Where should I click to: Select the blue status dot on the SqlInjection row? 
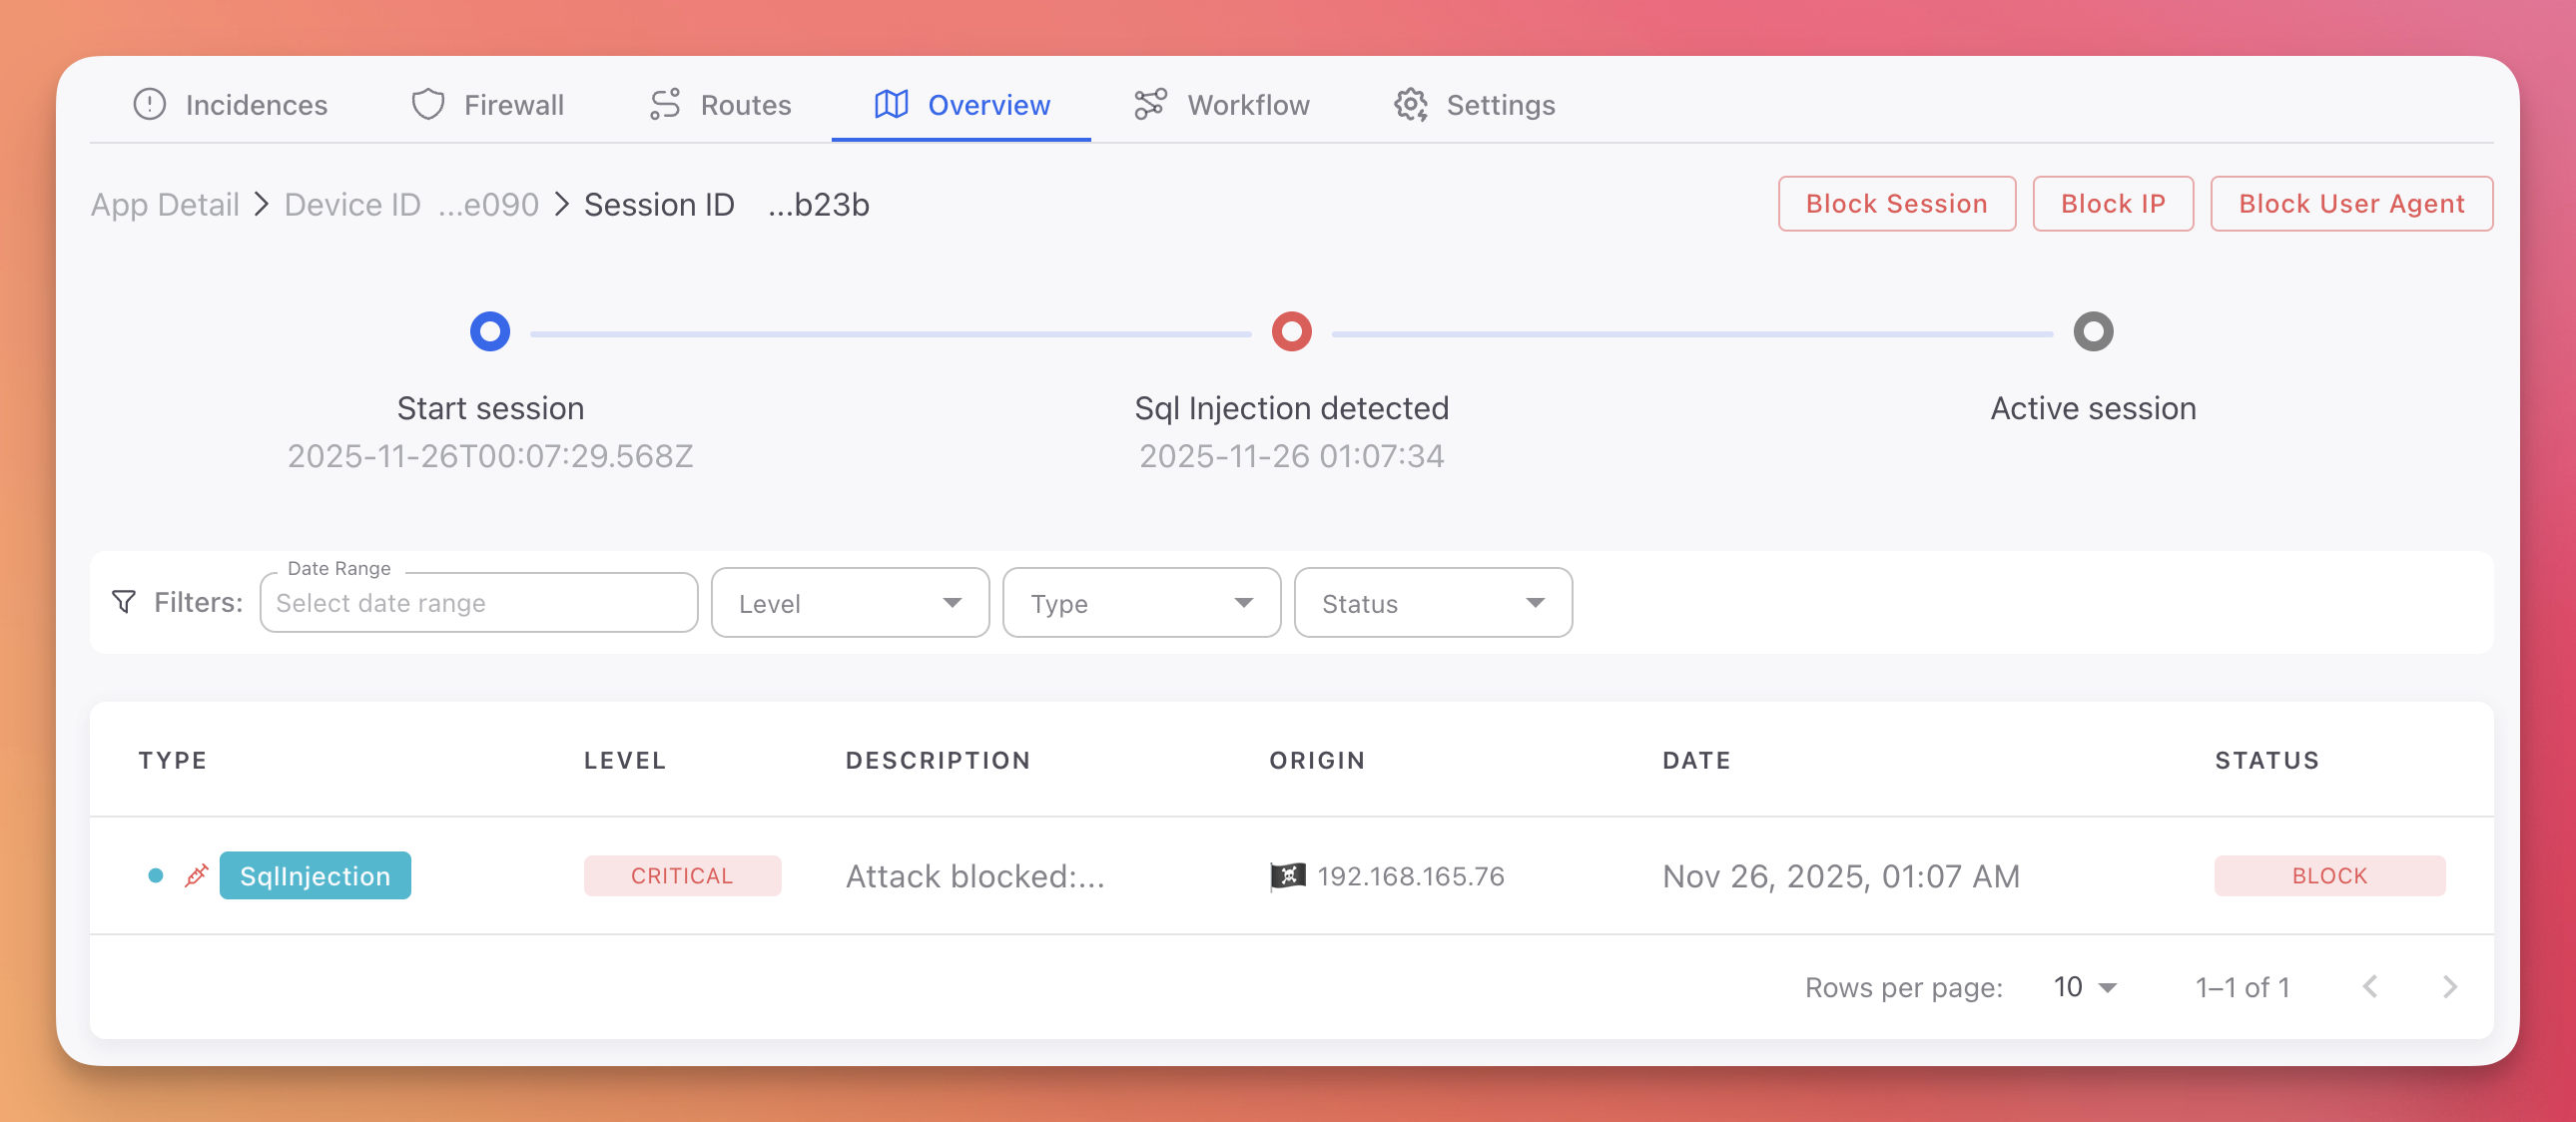coord(156,875)
